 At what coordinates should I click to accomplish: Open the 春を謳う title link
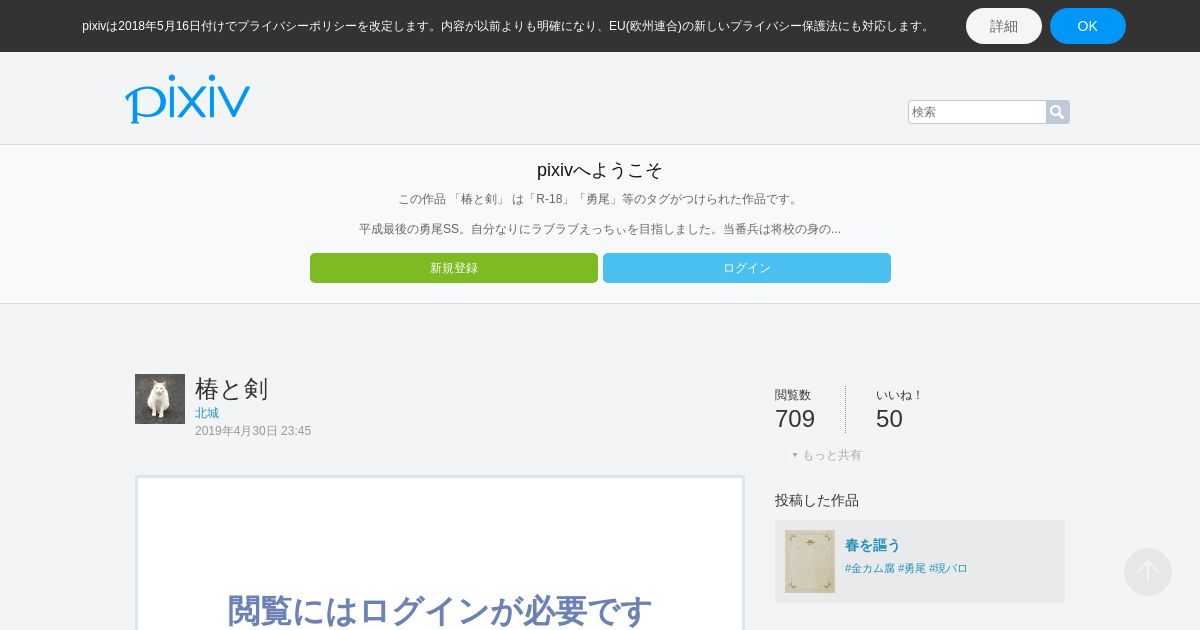pyautogui.click(x=873, y=545)
